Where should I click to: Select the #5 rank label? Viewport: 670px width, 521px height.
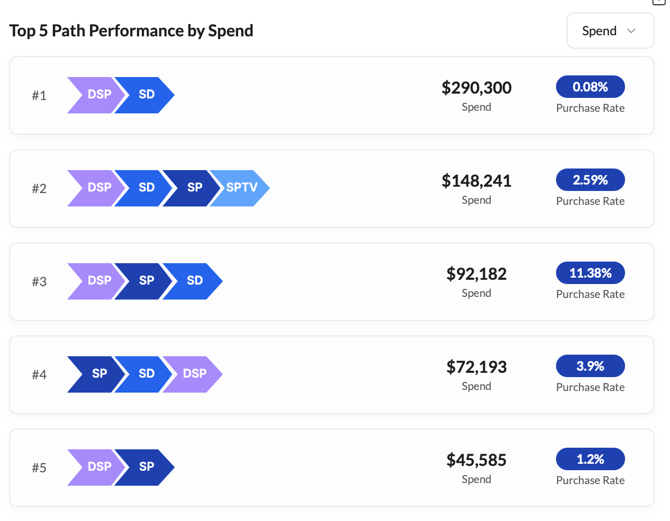(39, 468)
